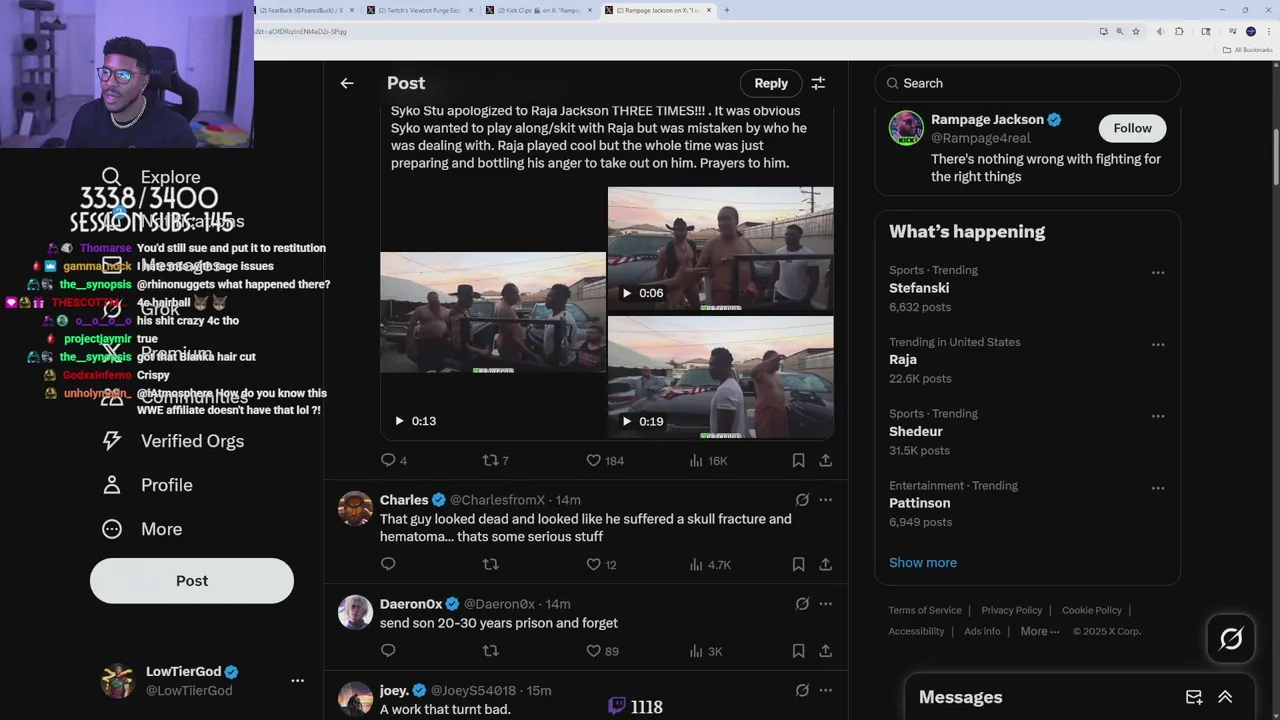Play the 0:13 video clip
The height and width of the screenshot is (720, 1280).
pos(399,421)
